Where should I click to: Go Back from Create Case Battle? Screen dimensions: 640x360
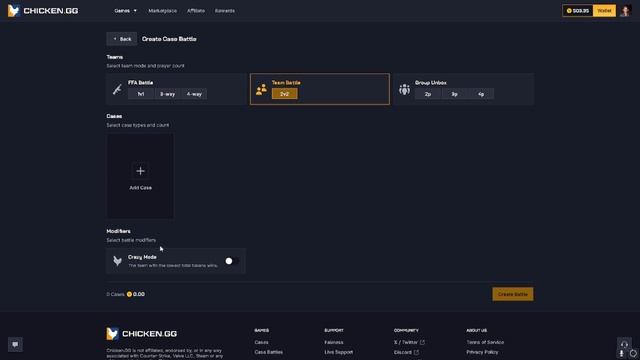click(122, 39)
